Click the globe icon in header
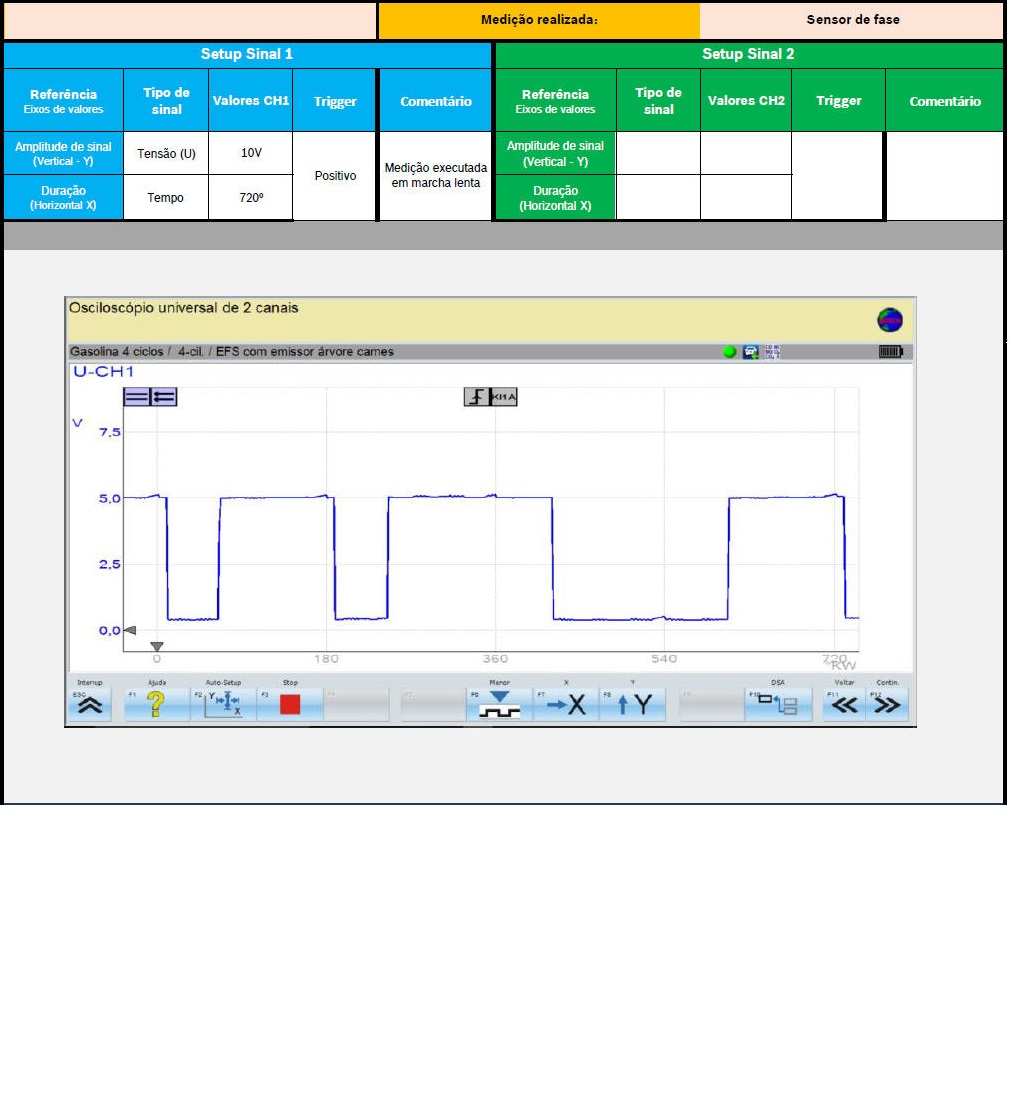Screen dimensions: 1011x1107 [889, 320]
